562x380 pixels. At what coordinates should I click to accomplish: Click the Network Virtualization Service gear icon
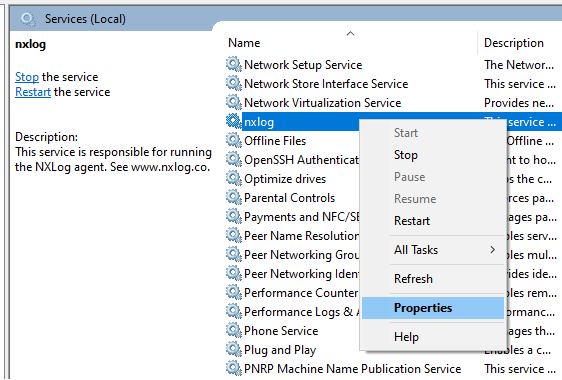(x=234, y=103)
